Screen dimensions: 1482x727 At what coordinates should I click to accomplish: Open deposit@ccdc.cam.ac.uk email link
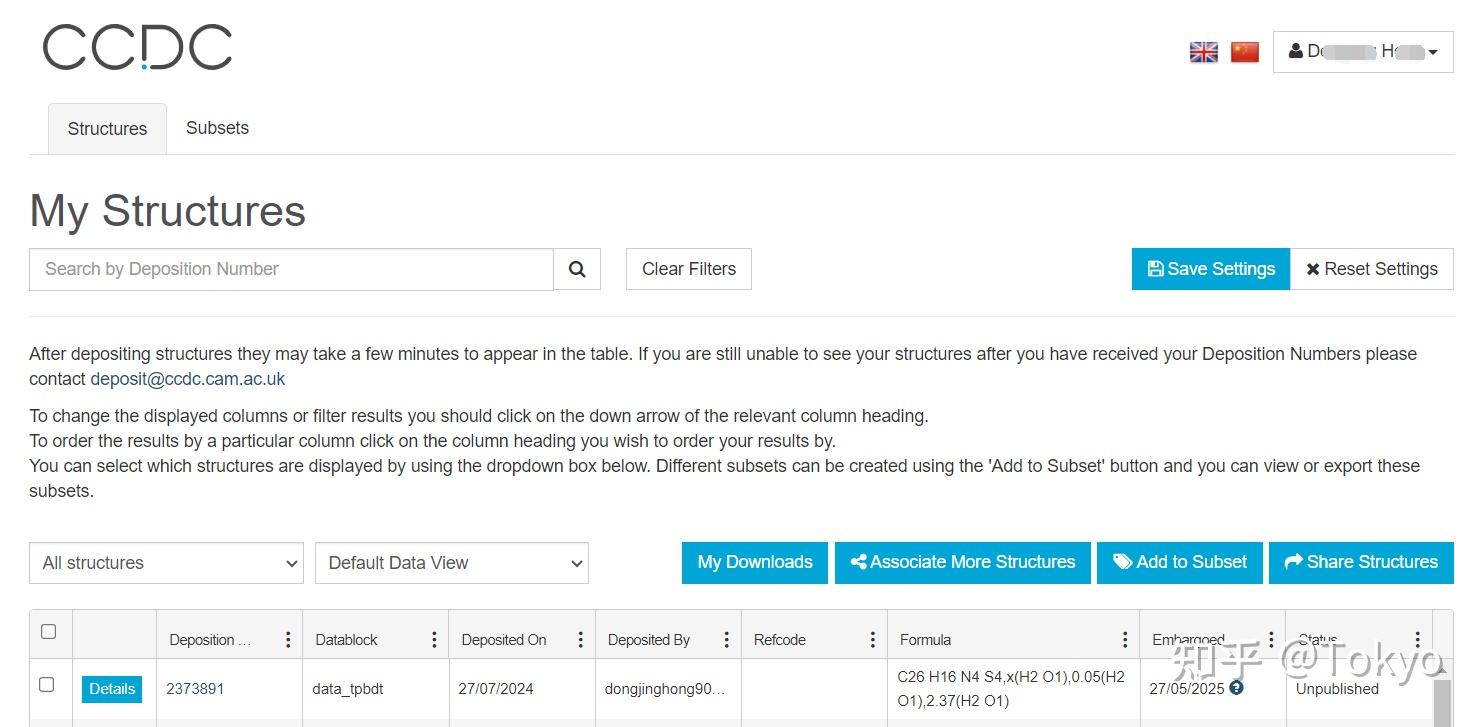pyautogui.click(x=188, y=379)
